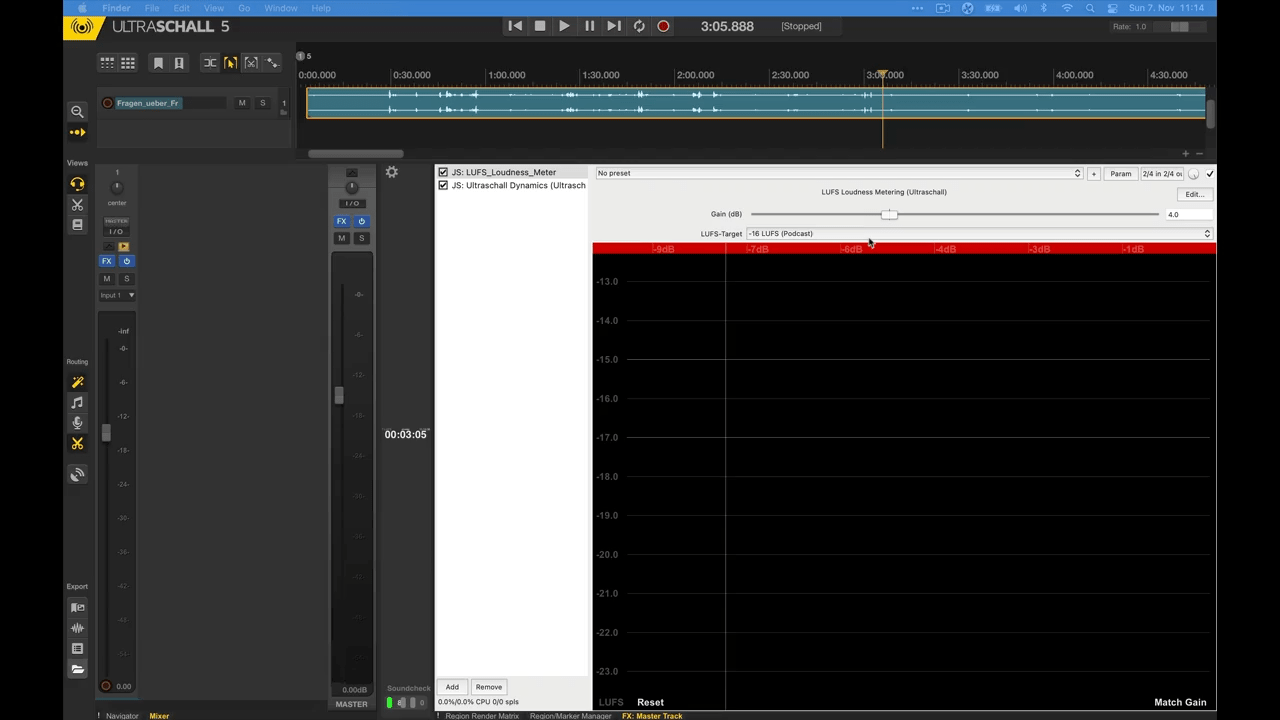Image resolution: width=1280 pixels, height=720 pixels.
Task: Click the Add FX button
Action: pos(452,687)
